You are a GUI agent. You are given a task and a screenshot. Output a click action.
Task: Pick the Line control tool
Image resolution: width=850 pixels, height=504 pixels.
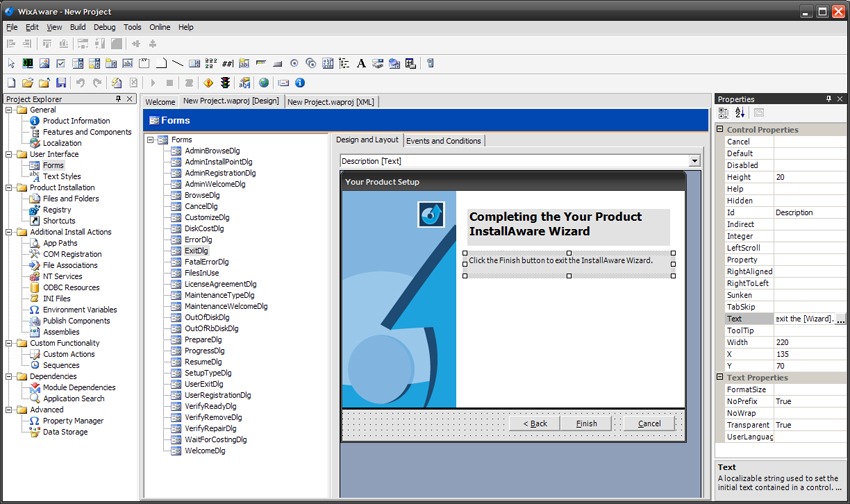pos(177,63)
